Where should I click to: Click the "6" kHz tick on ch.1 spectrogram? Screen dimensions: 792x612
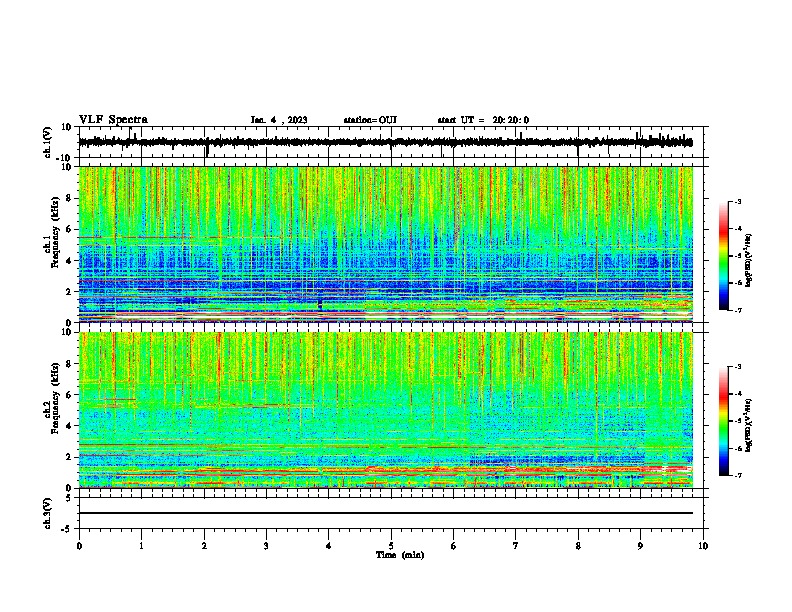(x=70, y=229)
